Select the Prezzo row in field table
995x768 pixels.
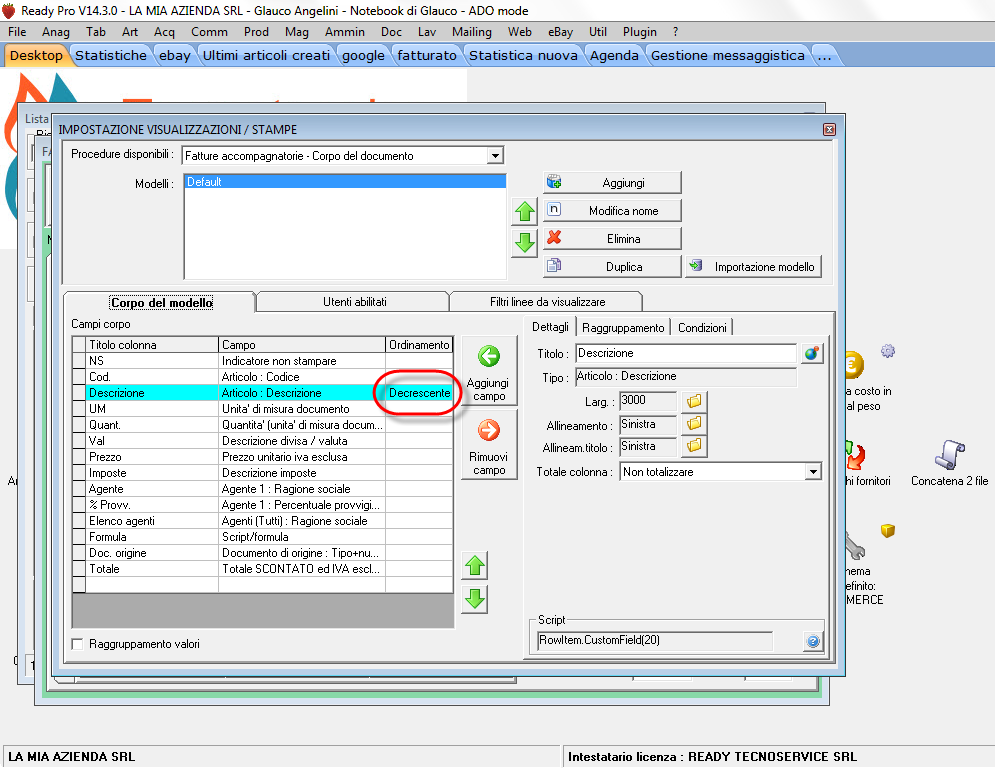pyautogui.click(x=150, y=457)
